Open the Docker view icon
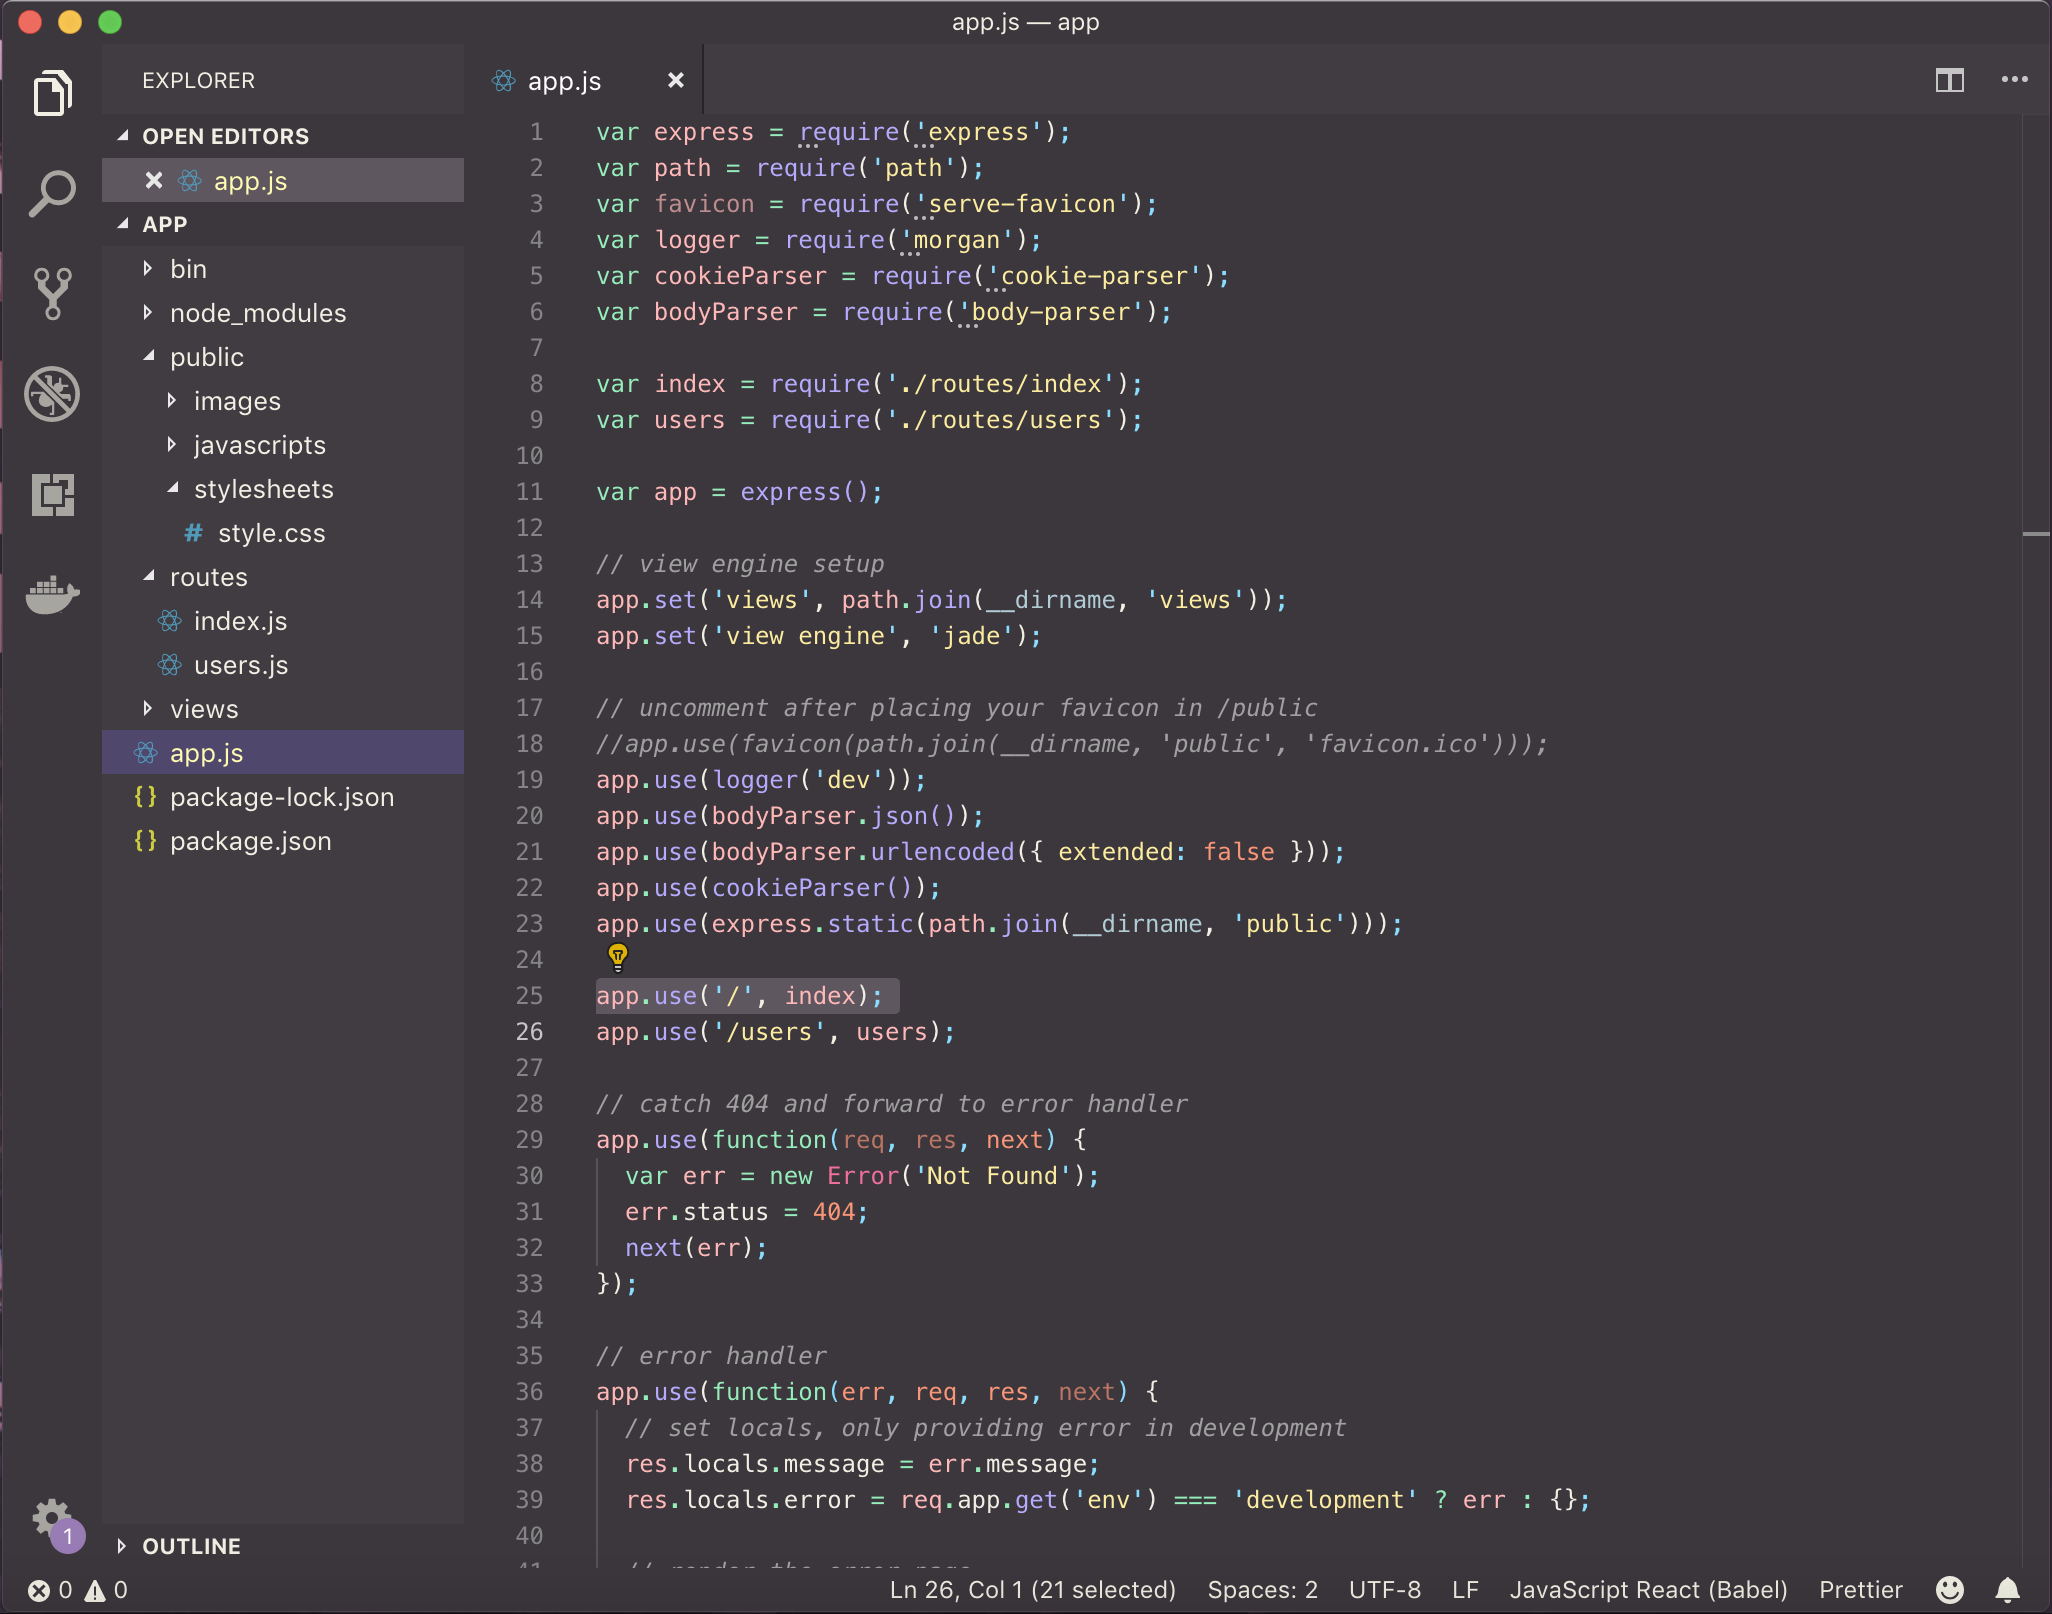The image size is (2052, 1614). 52,595
